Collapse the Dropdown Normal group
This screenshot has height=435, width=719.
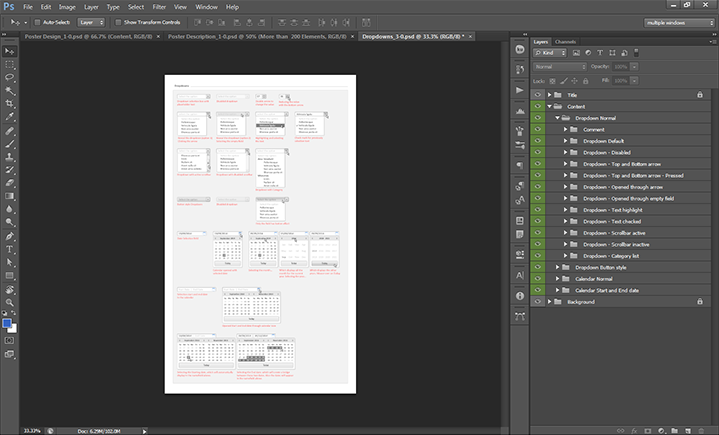coord(557,118)
